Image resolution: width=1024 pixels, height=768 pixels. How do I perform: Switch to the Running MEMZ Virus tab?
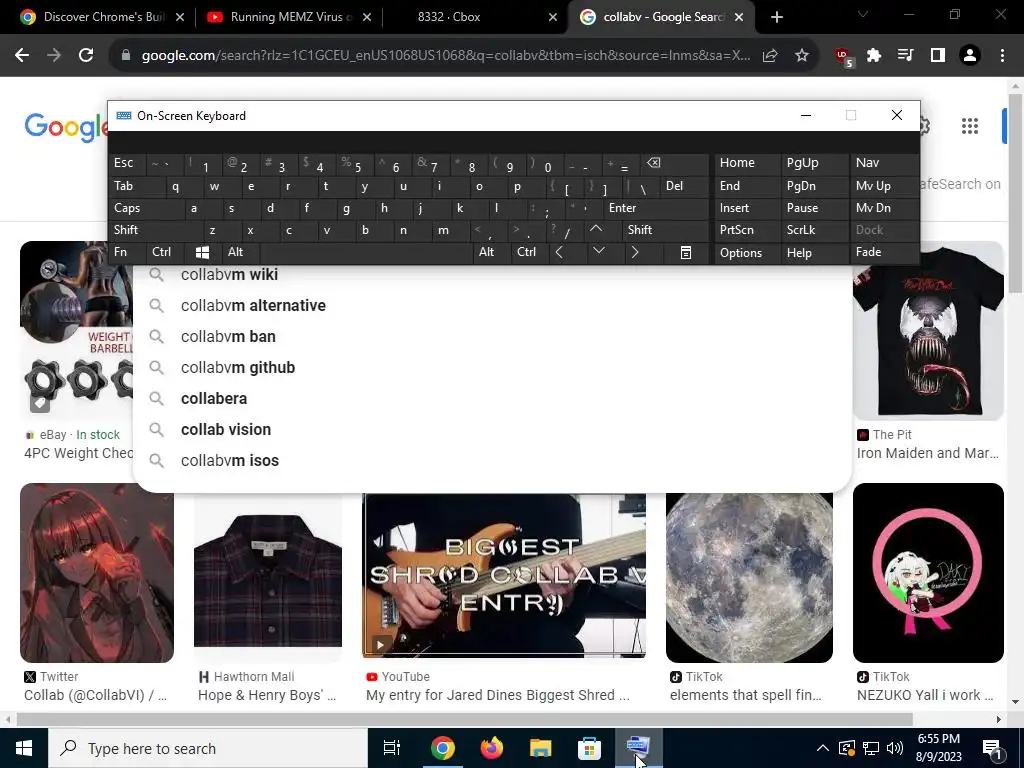pyautogui.click(x=291, y=17)
